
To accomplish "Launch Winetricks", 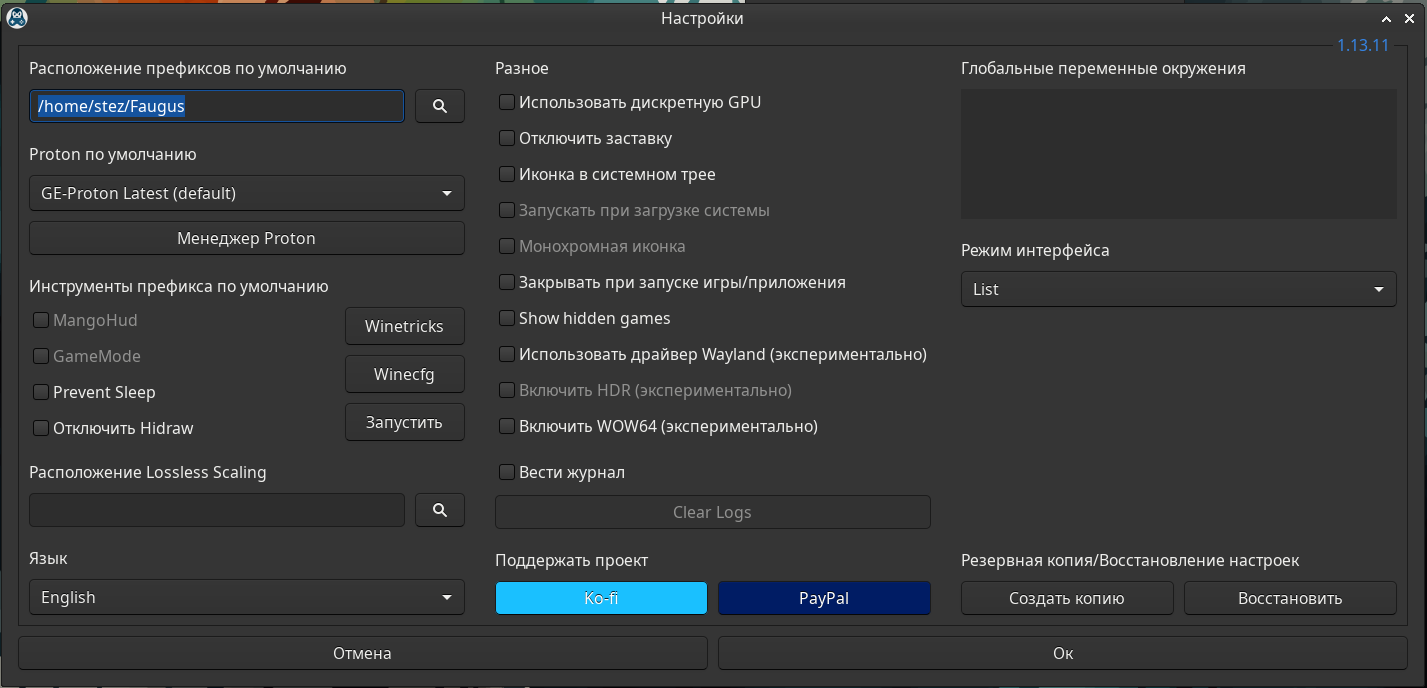I will pos(405,326).
